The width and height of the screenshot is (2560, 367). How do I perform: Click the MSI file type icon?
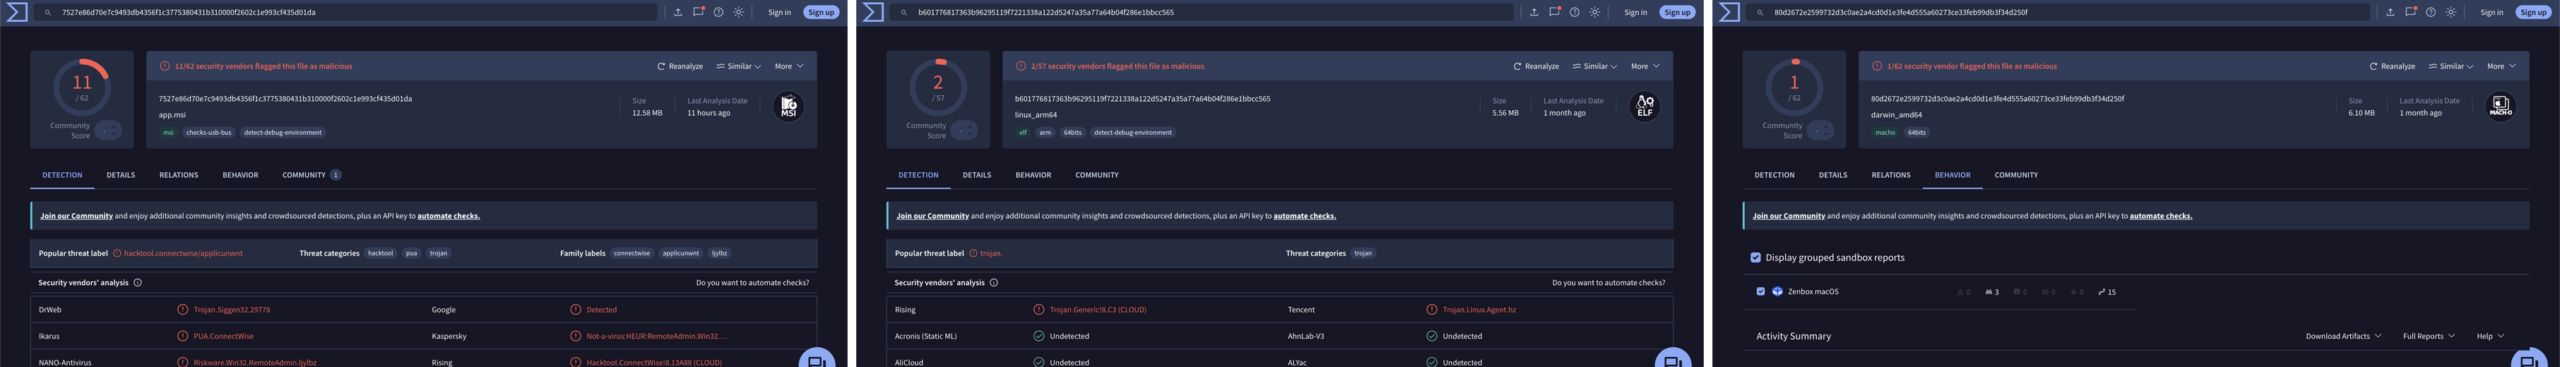[x=788, y=106]
